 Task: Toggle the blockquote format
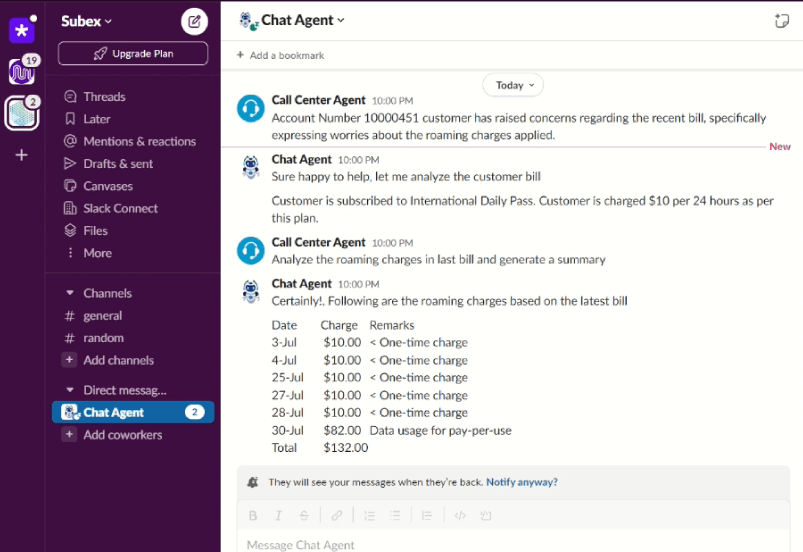pyautogui.click(x=427, y=516)
